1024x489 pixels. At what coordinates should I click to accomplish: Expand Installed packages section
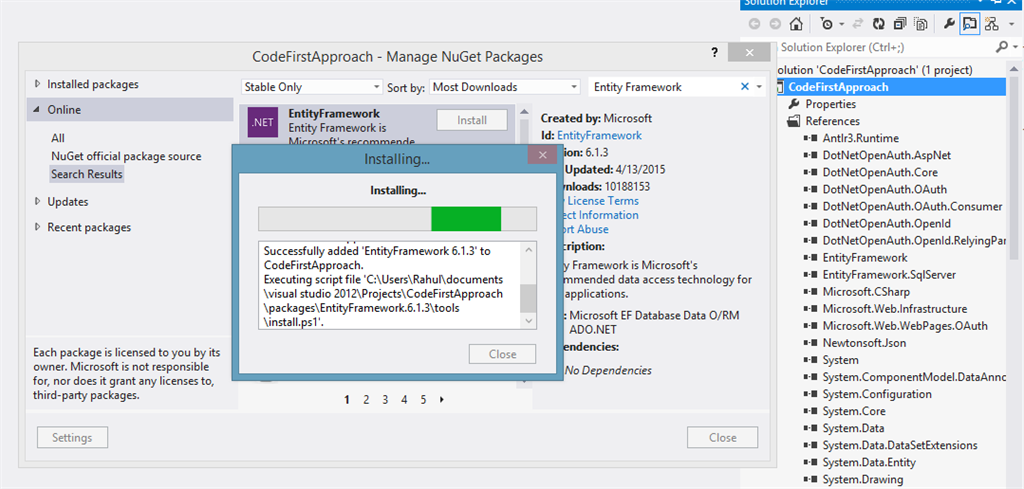(x=38, y=84)
